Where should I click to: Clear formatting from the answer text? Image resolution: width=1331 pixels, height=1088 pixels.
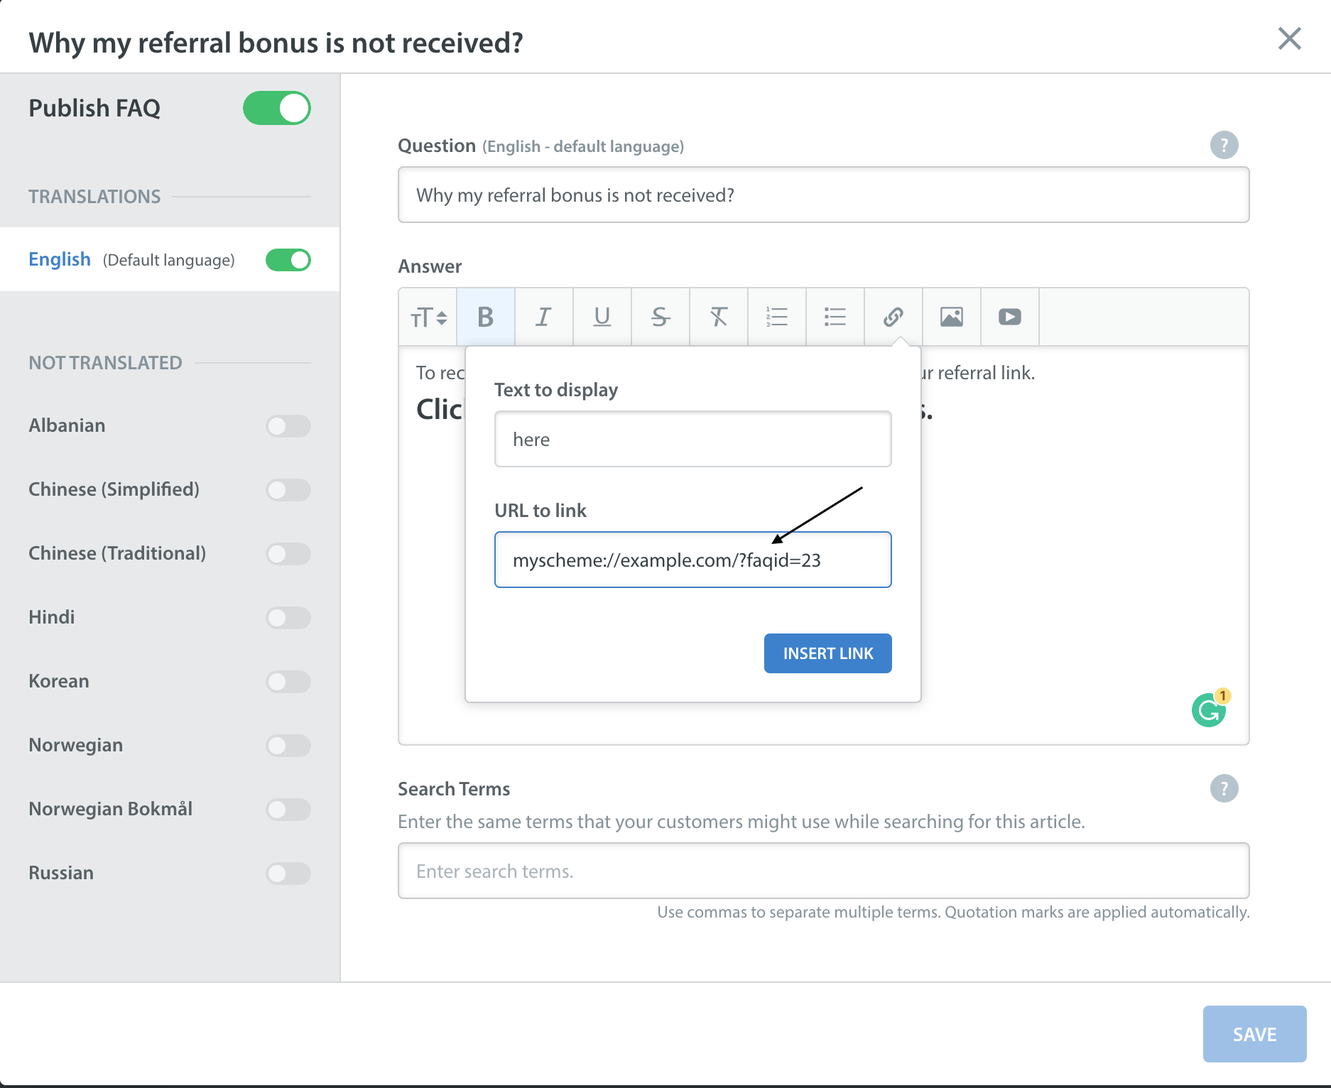point(718,316)
